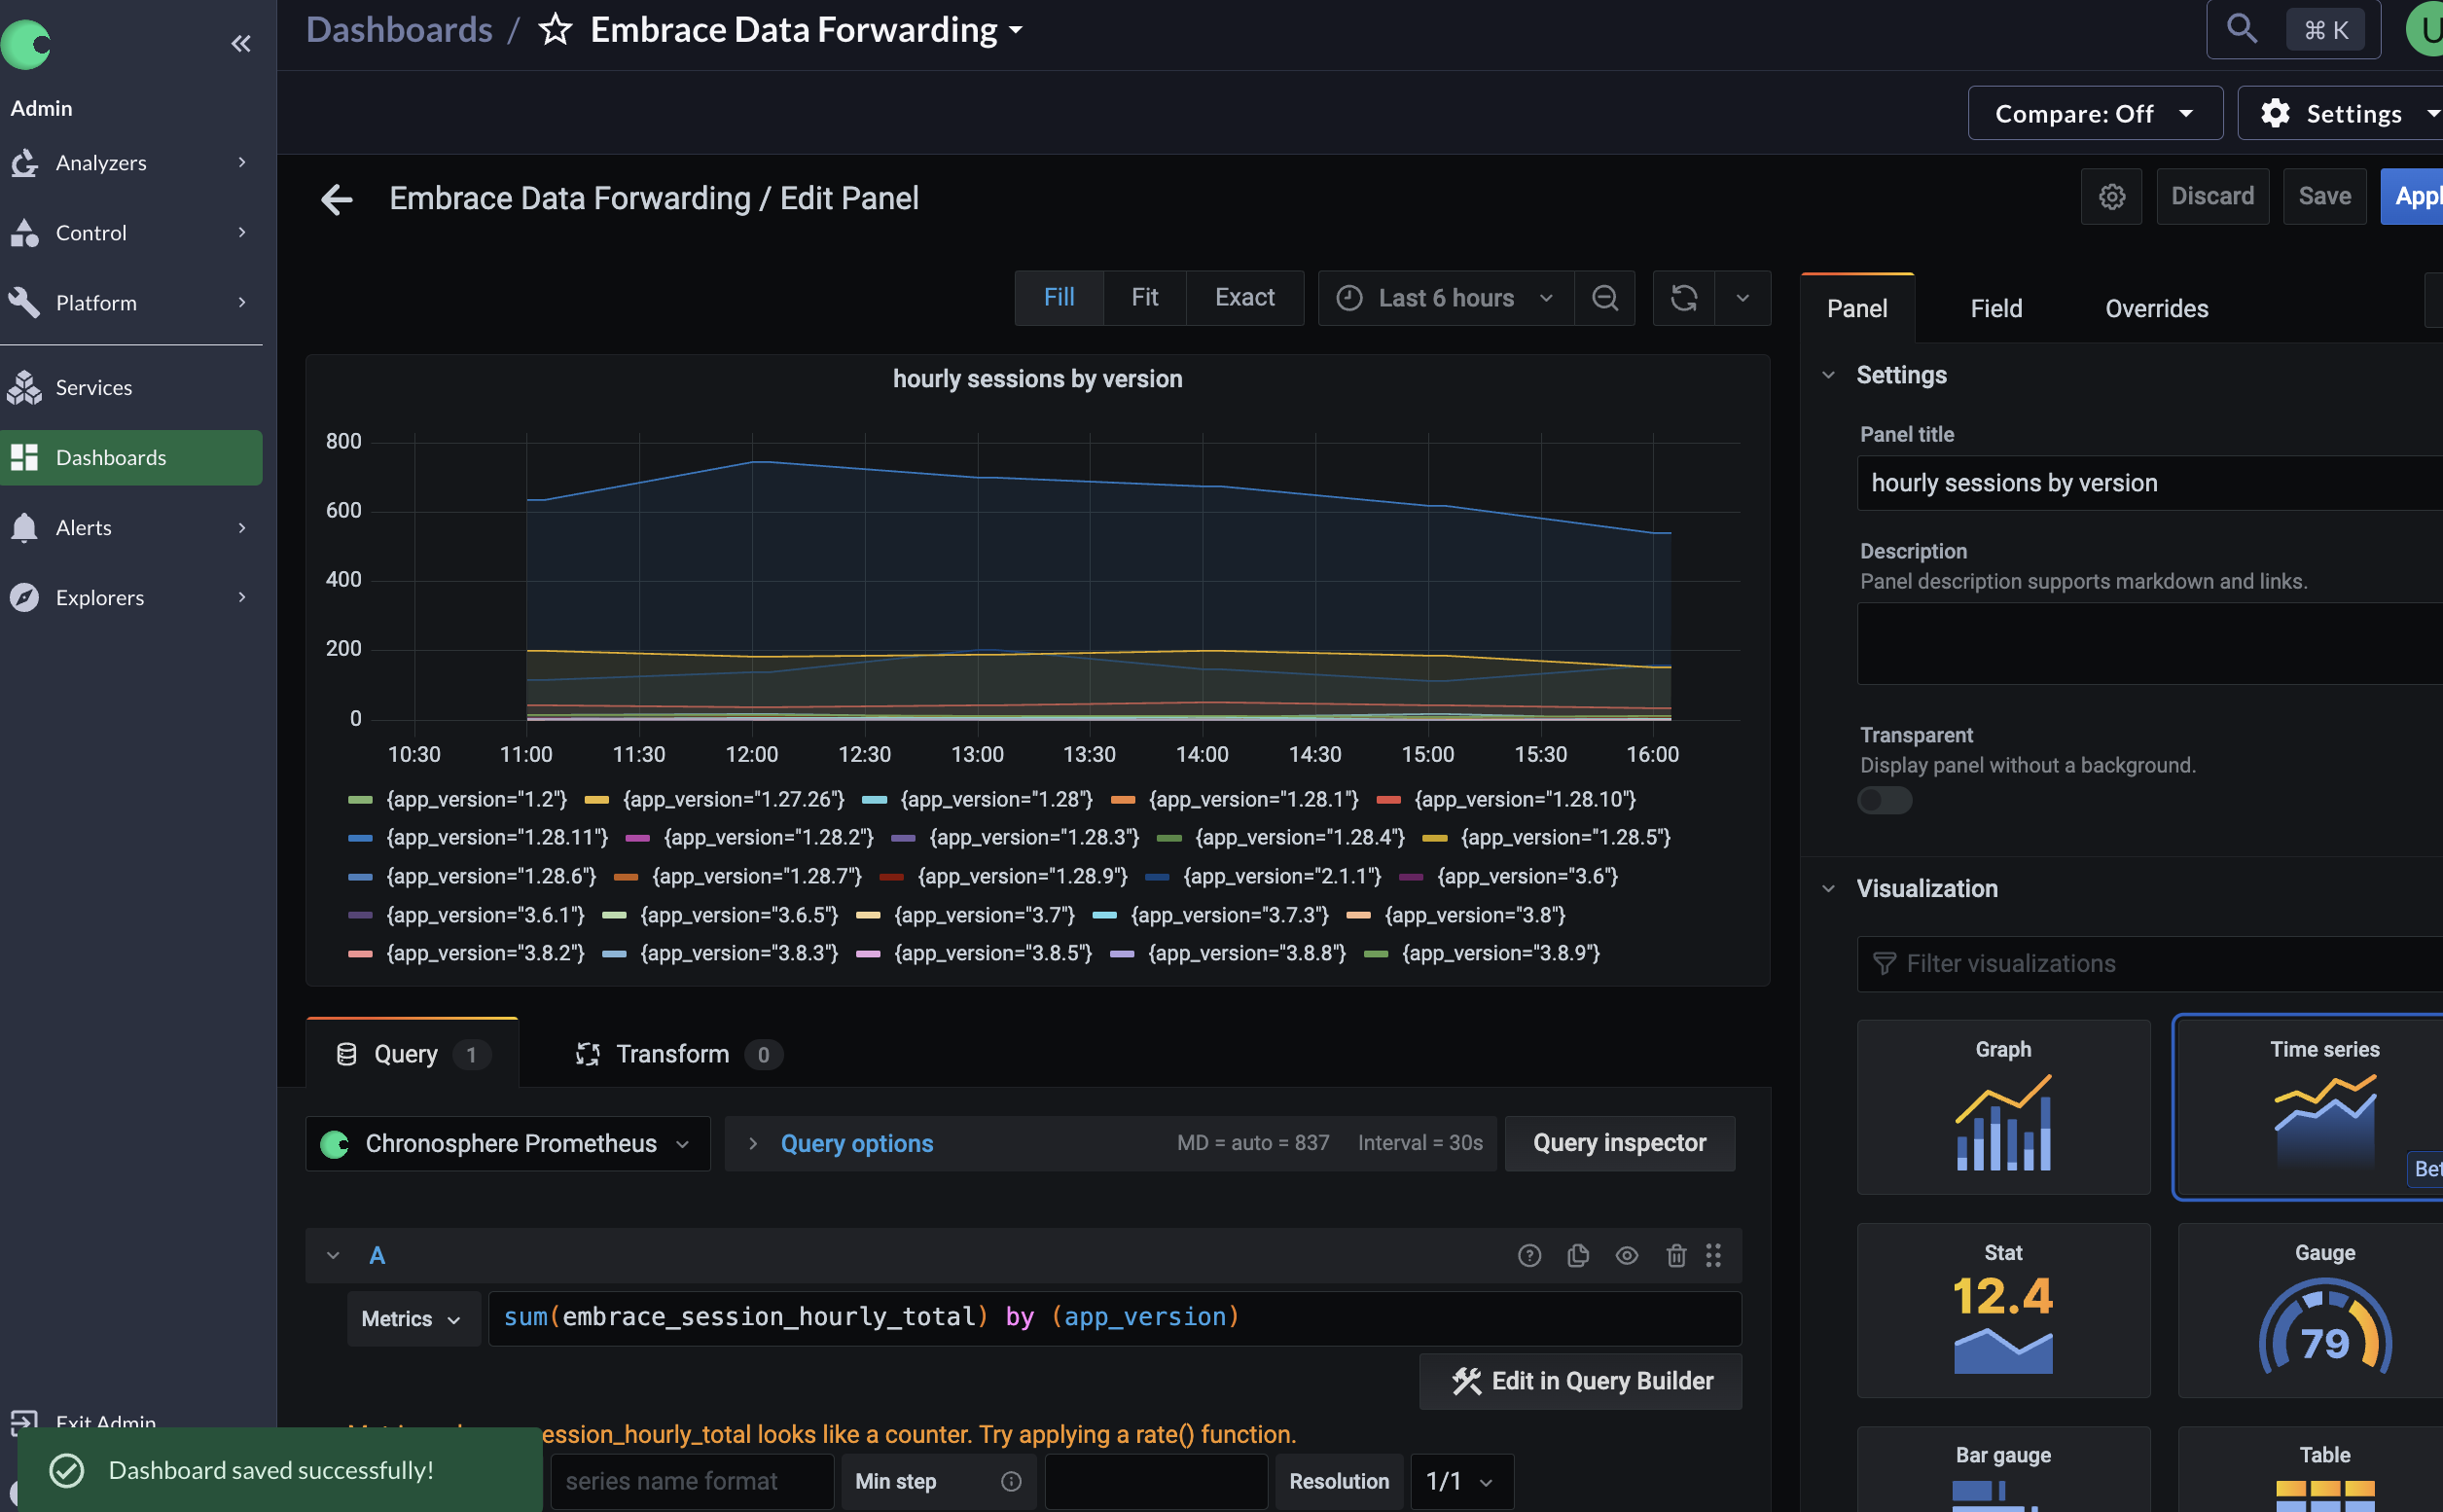Hide query A using the eye visibility icon
The height and width of the screenshot is (1512, 2443).
click(1625, 1255)
